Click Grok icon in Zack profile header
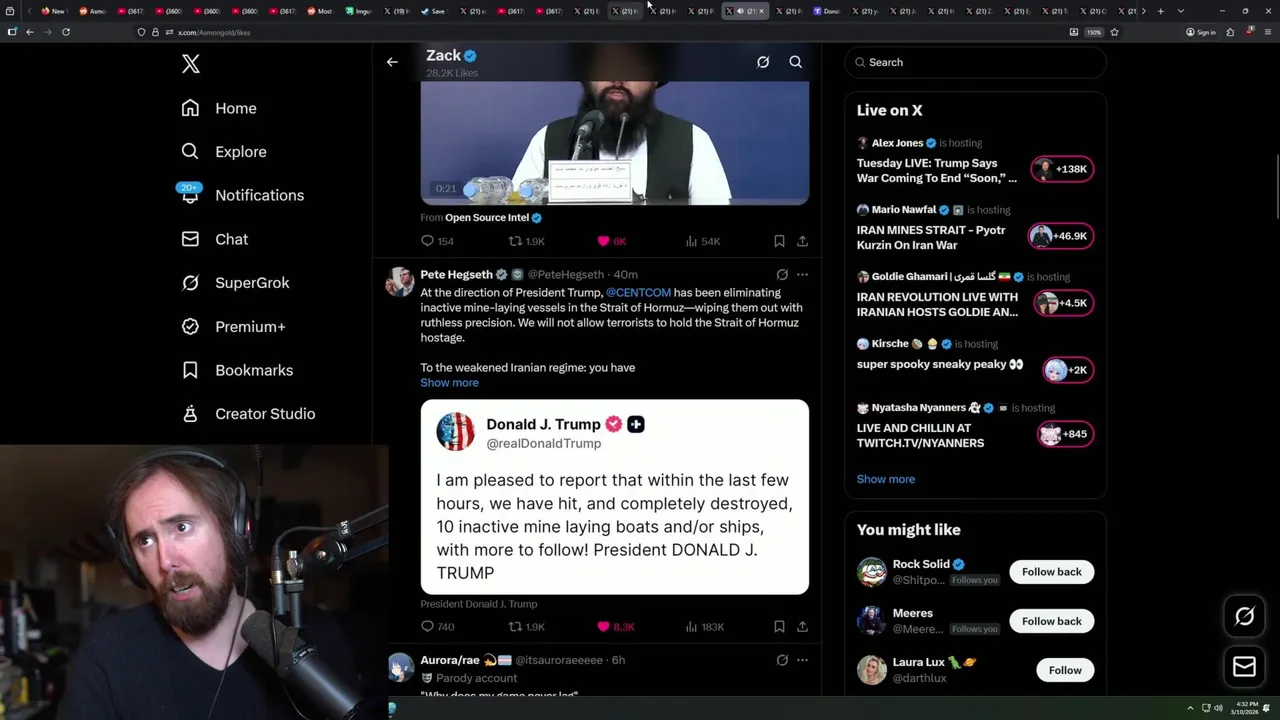 pos(763,62)
